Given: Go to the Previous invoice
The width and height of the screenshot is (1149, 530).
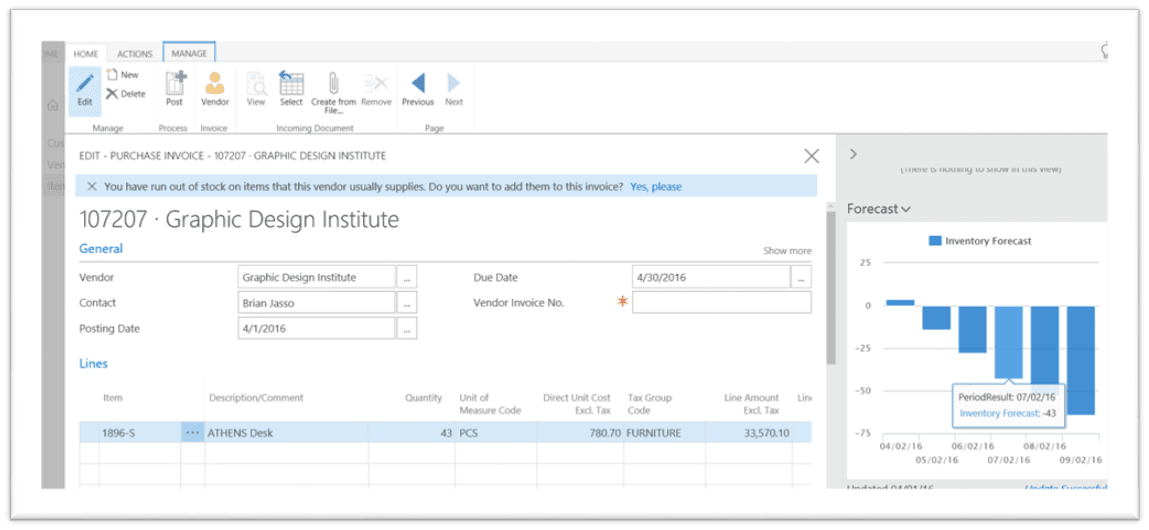Looking at the screenshot, I should coord(418,90).
